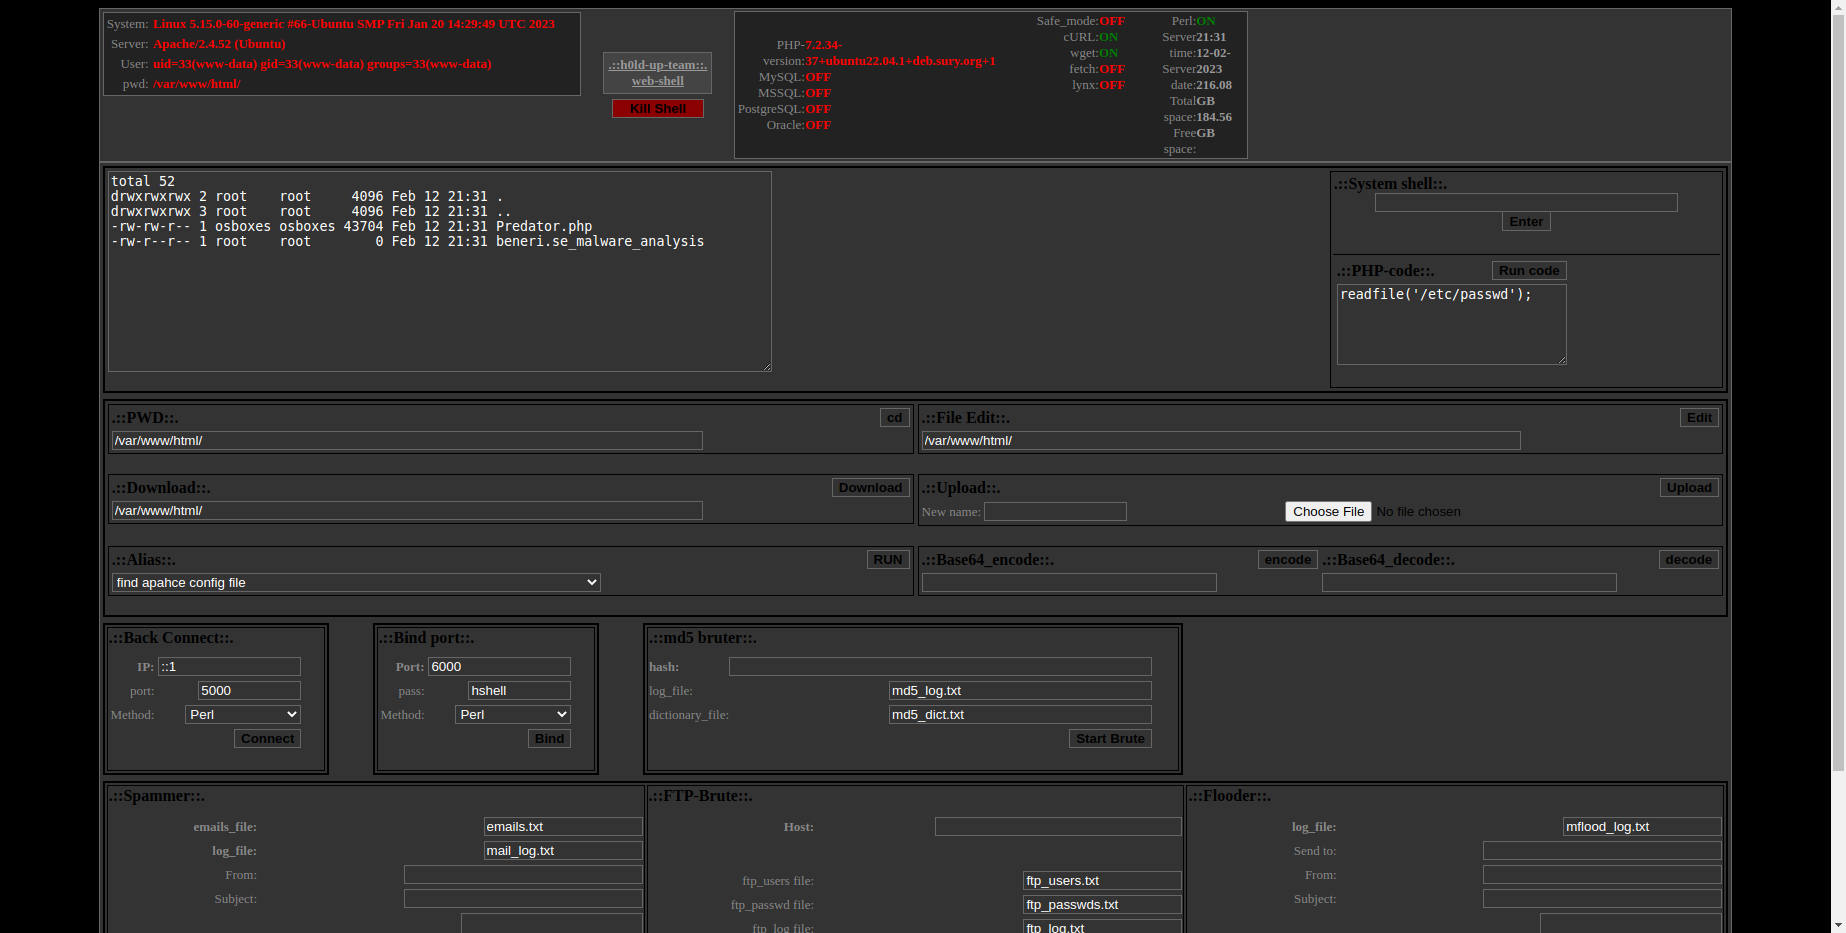This screenshot has height=933, width=1846.
Task: Click the Spammer mail_log.txt field
Action: coord(563,851)
